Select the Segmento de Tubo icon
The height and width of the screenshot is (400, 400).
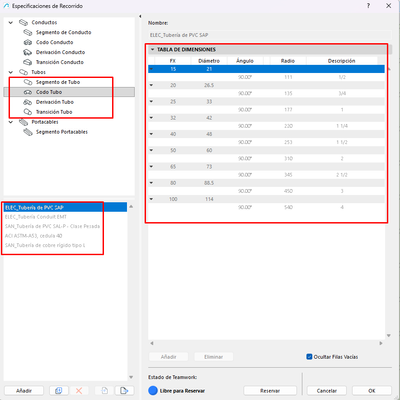(x=28, y=82)
